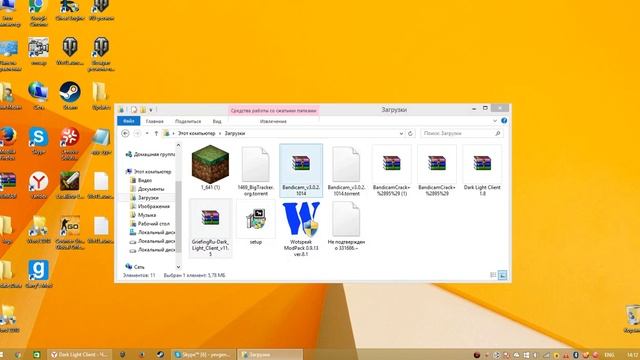Screen dimensions: 640x360
Task: Open Steam from the desktop
Action: (70, 96)
